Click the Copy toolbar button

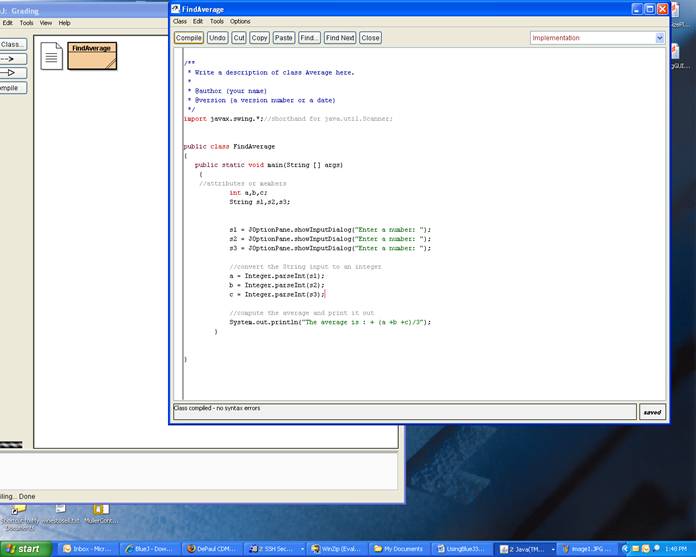click(259, 38)
